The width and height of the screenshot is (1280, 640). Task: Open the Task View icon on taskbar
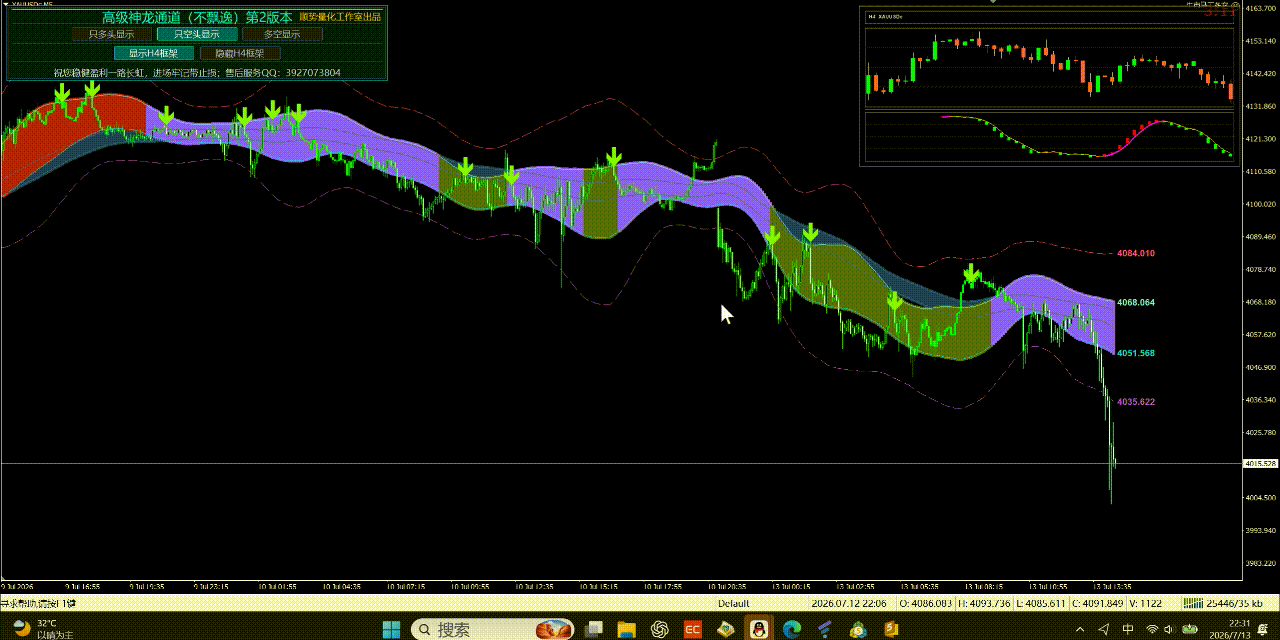pyautogui.click(x=593, y=629)
